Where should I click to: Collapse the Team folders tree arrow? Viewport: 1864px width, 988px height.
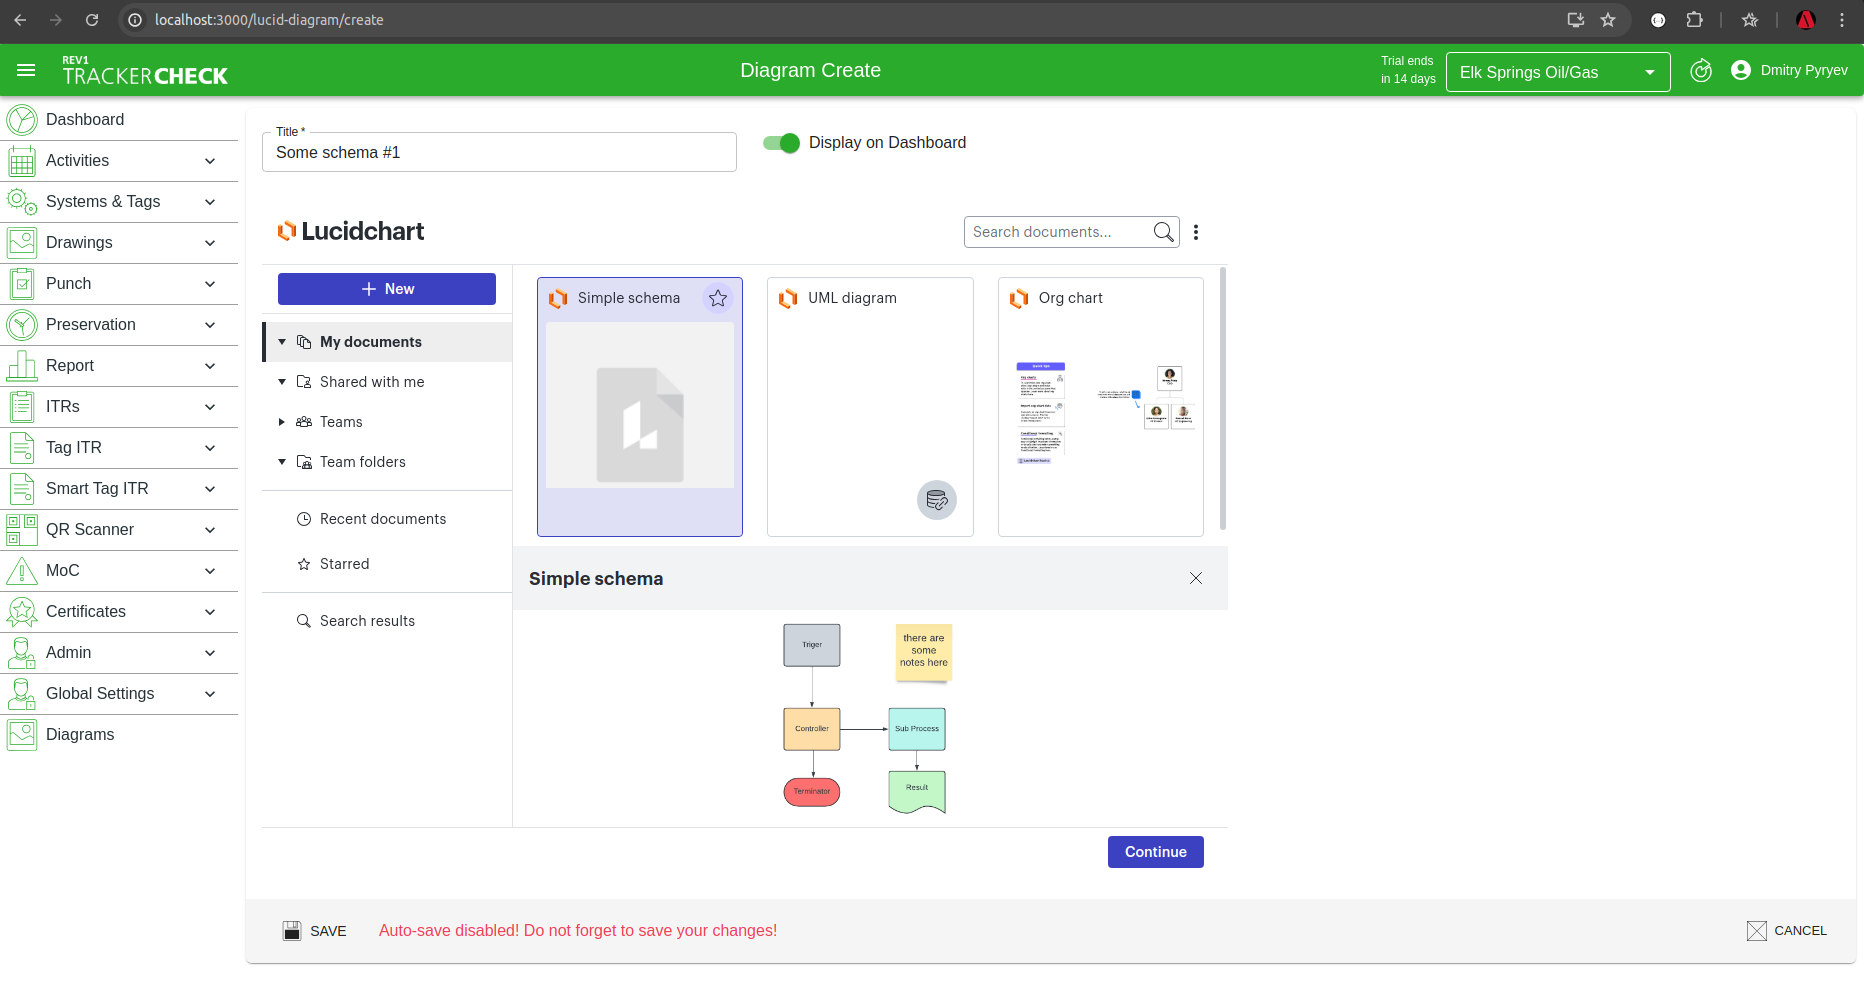(x=282, y=462)
